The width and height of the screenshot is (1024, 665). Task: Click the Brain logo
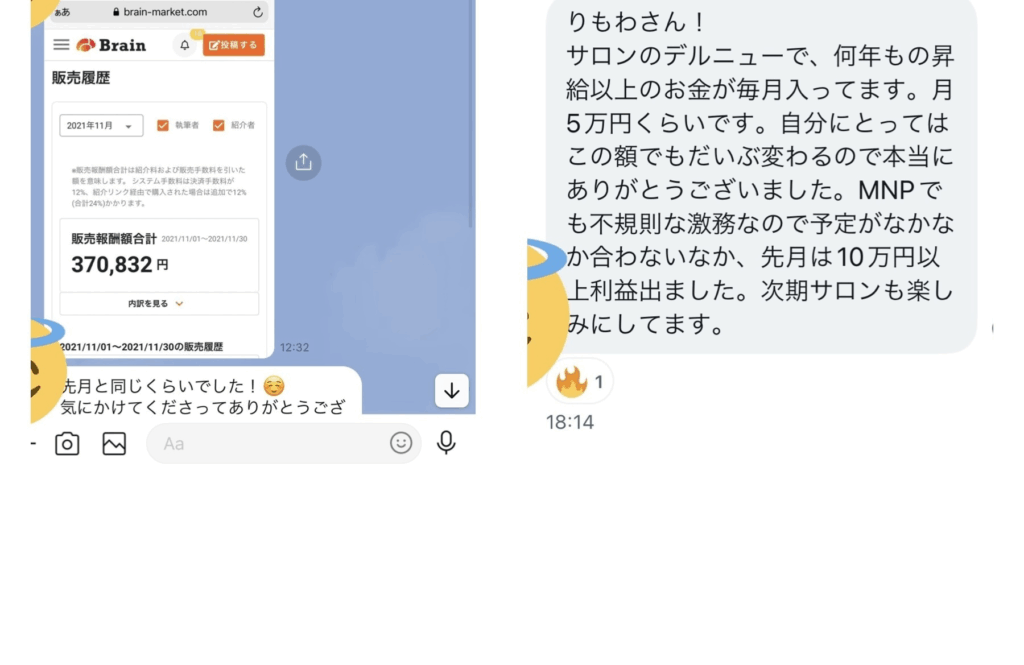(x=111, y=45)
